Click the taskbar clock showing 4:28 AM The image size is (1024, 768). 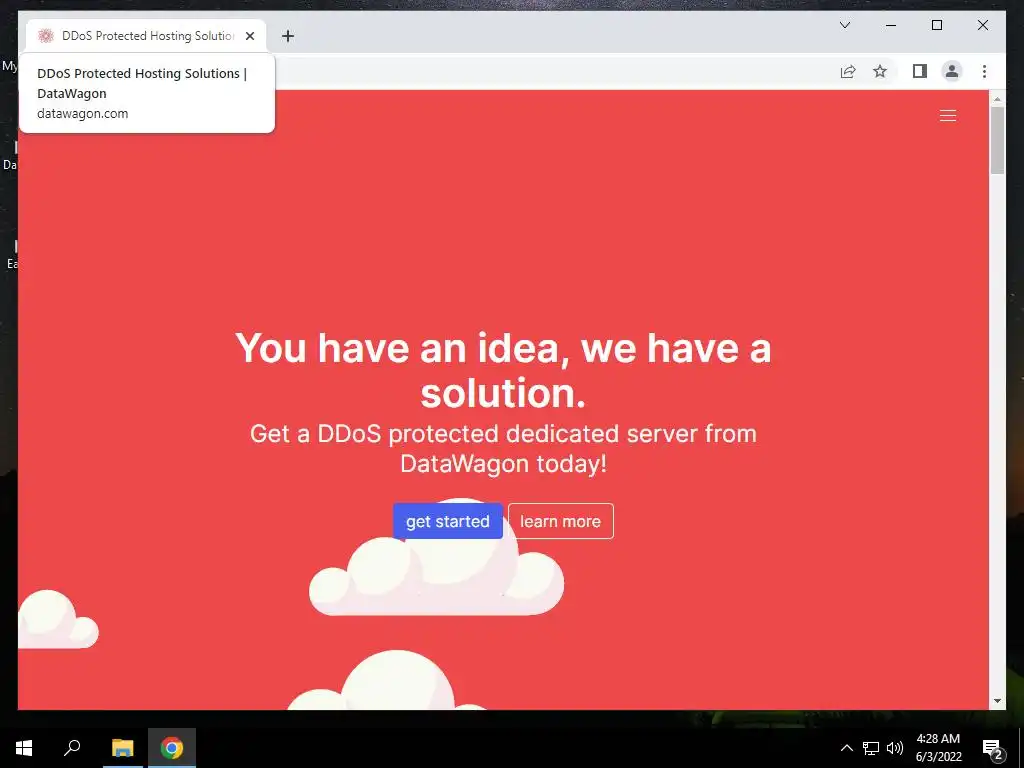point(938,748)
